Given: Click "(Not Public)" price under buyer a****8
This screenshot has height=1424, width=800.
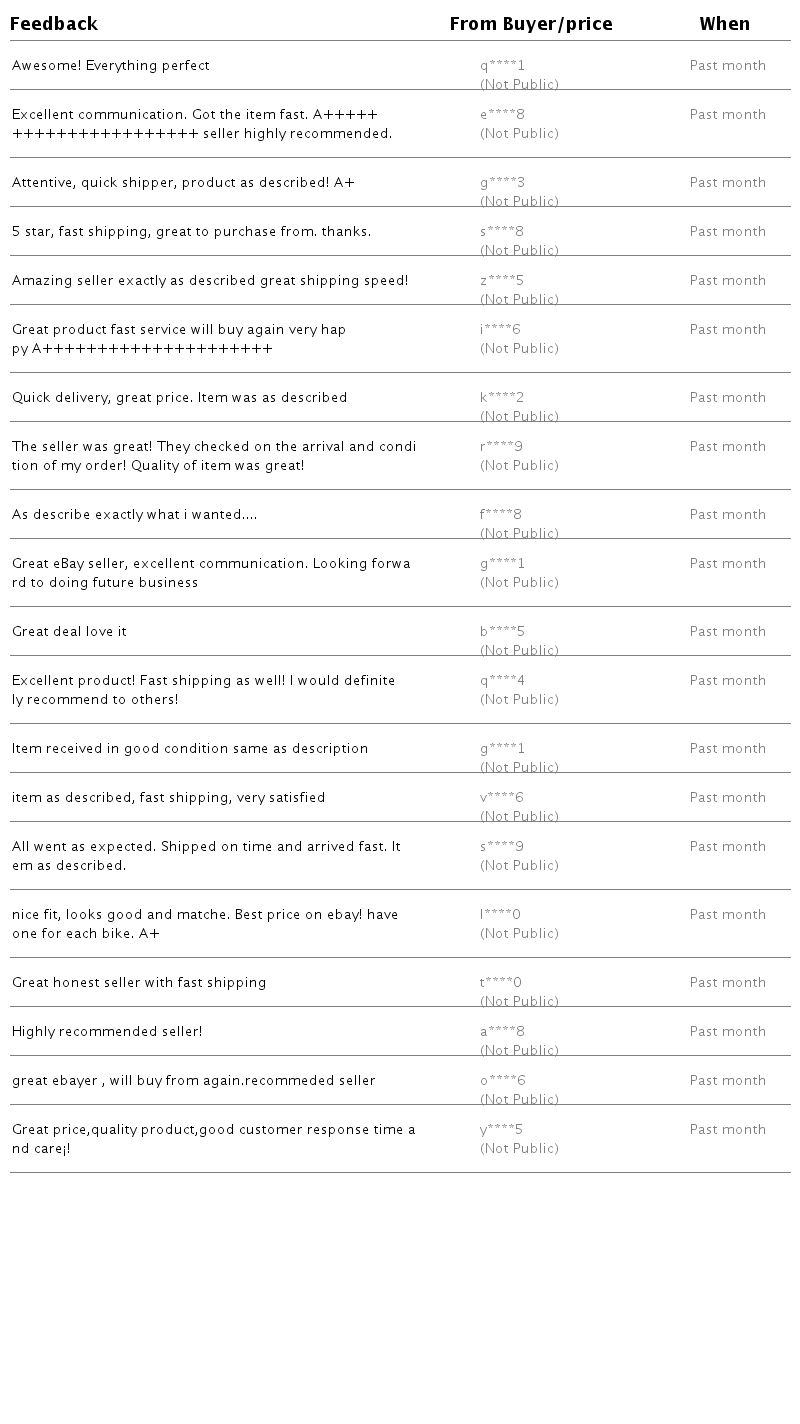Looking at the screenshot, I should (519, 1050).
